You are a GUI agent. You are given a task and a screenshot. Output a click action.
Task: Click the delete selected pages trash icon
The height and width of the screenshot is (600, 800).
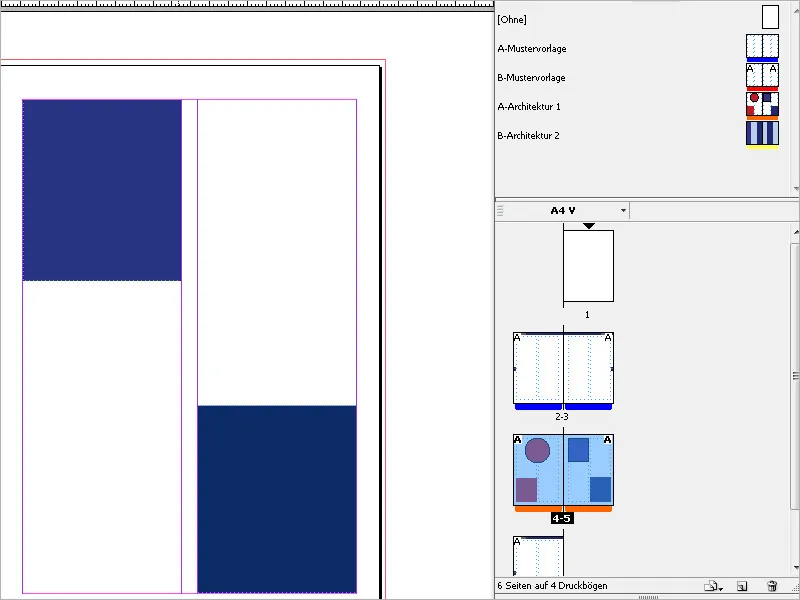tap(772, 586)
